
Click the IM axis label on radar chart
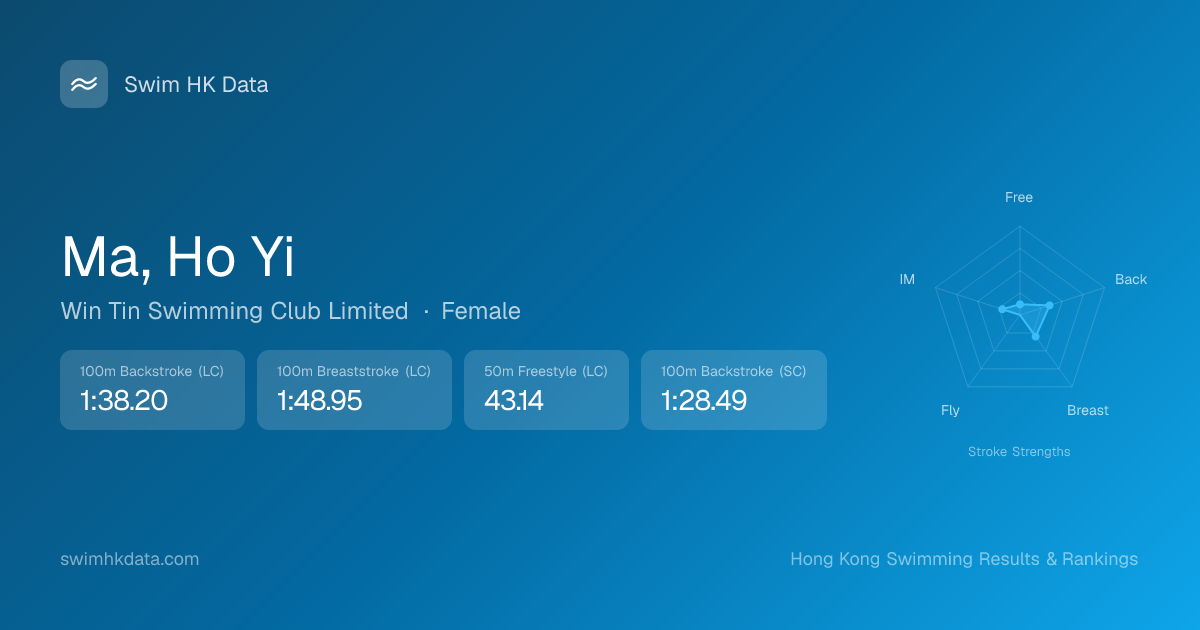pos(907,279)
